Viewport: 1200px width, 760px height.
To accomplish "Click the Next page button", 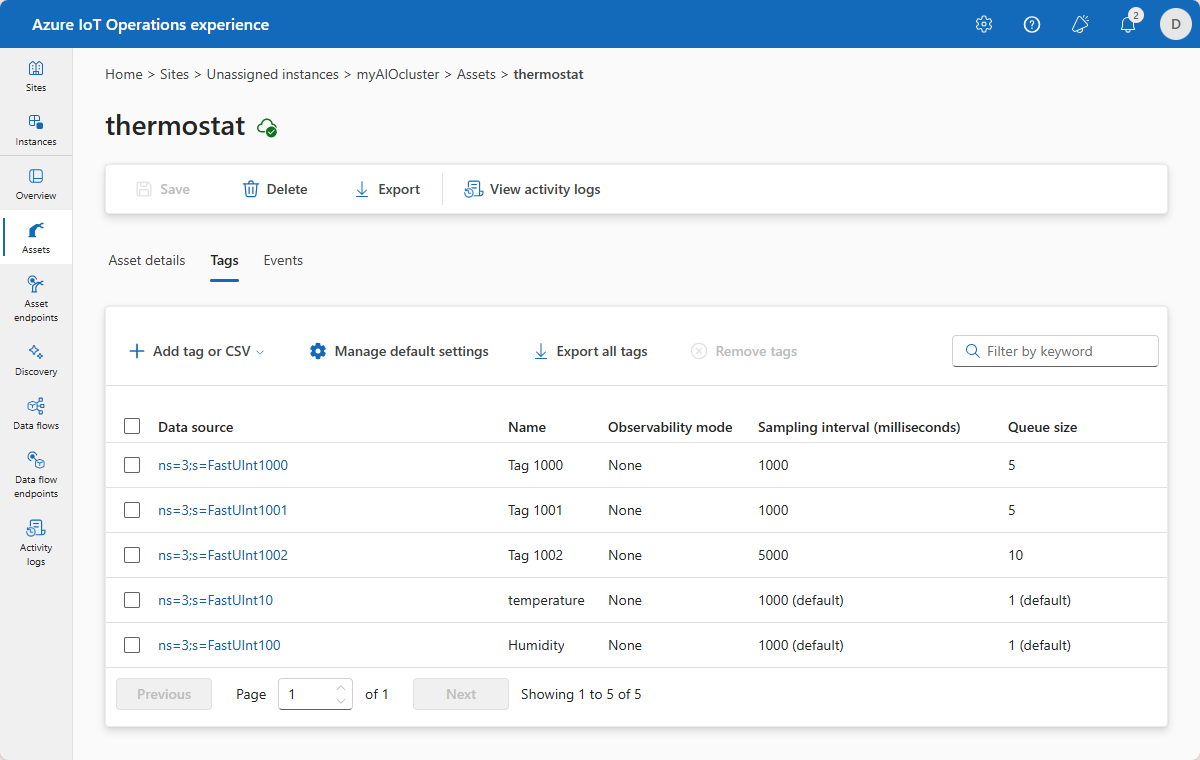I will (x=461, y=694).
